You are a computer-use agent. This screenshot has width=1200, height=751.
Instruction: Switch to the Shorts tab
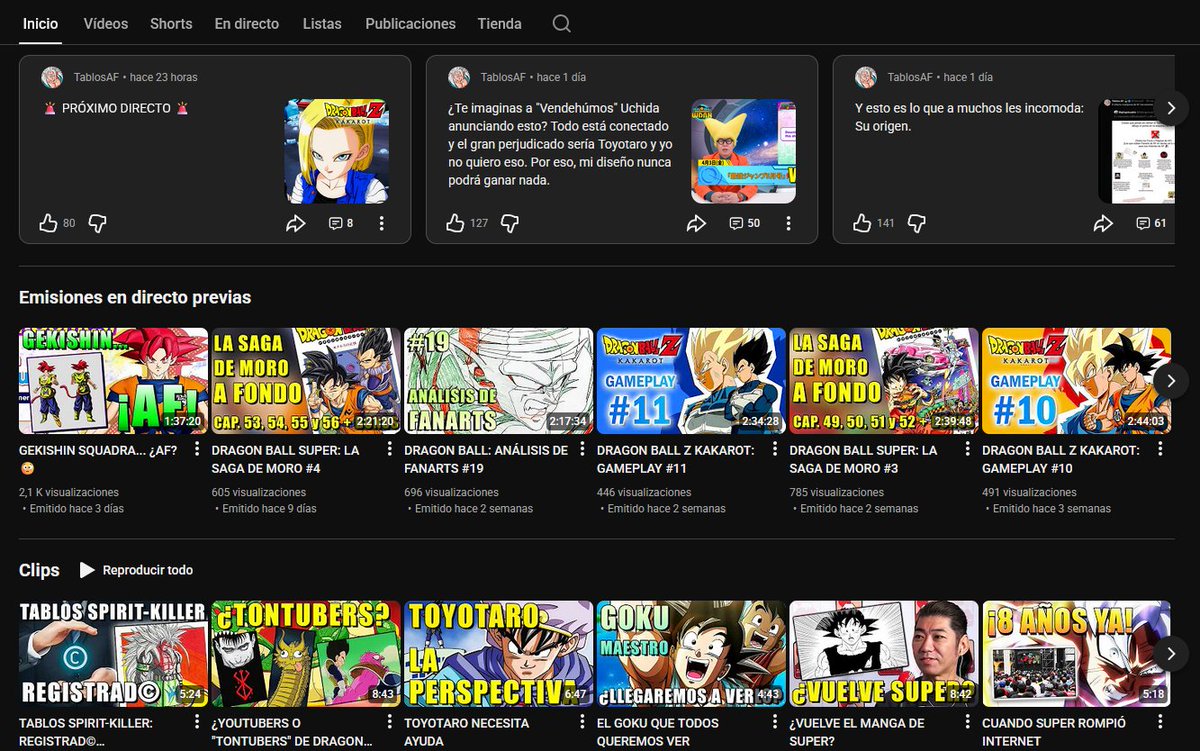pyautogui.click(x=171, y=23)
